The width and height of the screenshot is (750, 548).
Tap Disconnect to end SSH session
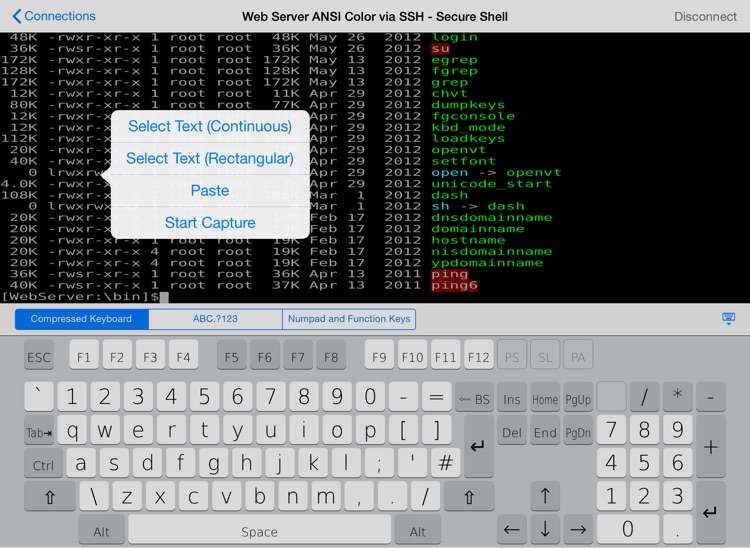(x=705, y=17)
